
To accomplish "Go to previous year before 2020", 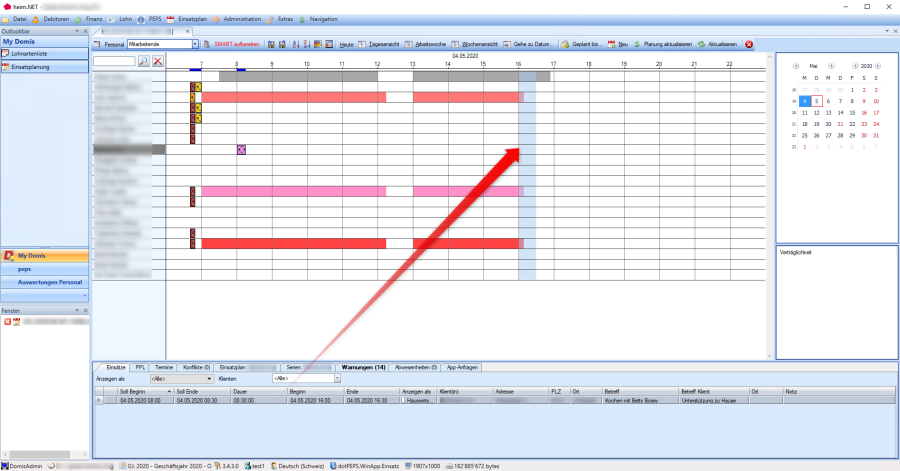I will point(855,66).
